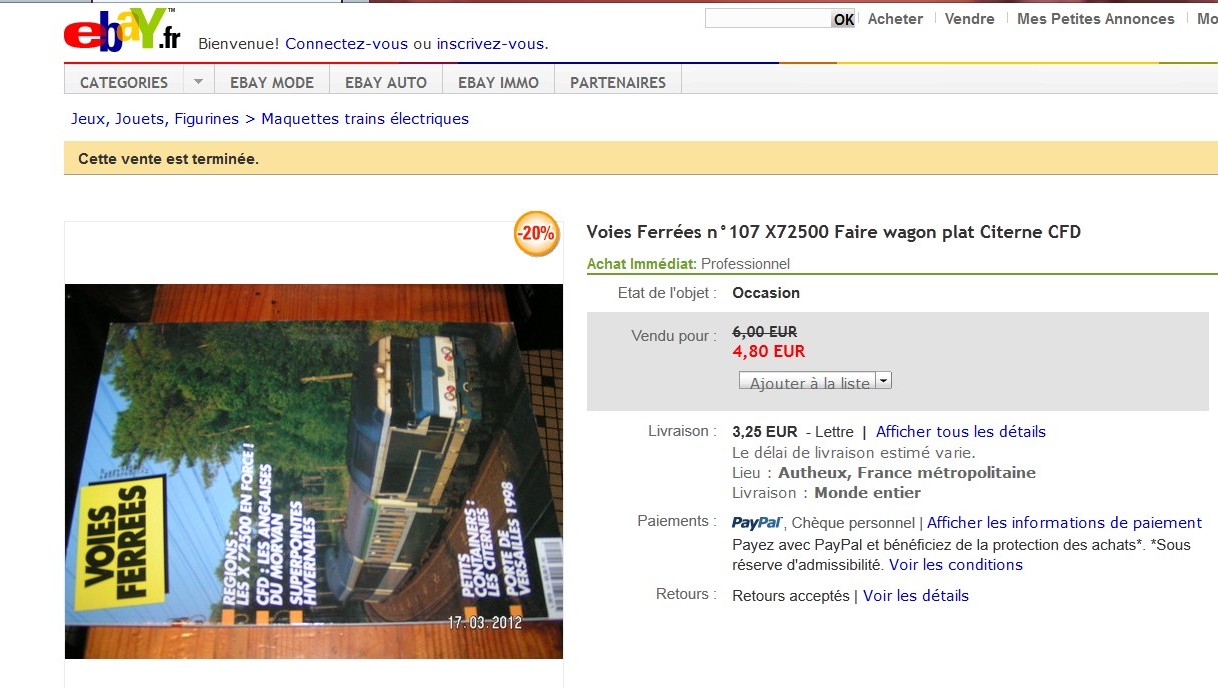1218x688 pixels.
Task: Click inside the search input field
Action: tap(768, 19)
